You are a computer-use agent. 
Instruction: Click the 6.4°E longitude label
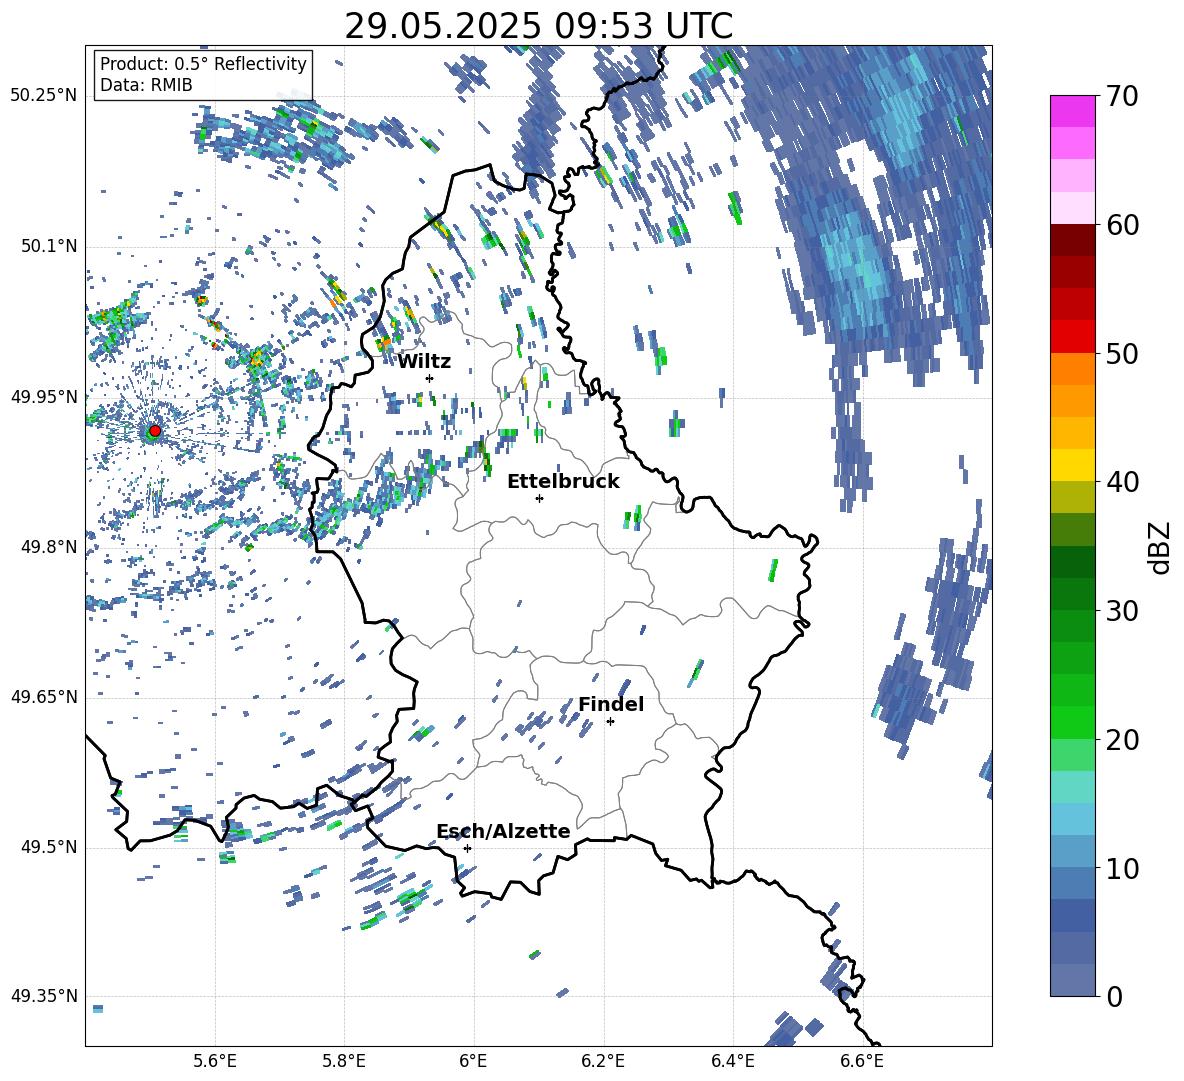pos(732,1061)
